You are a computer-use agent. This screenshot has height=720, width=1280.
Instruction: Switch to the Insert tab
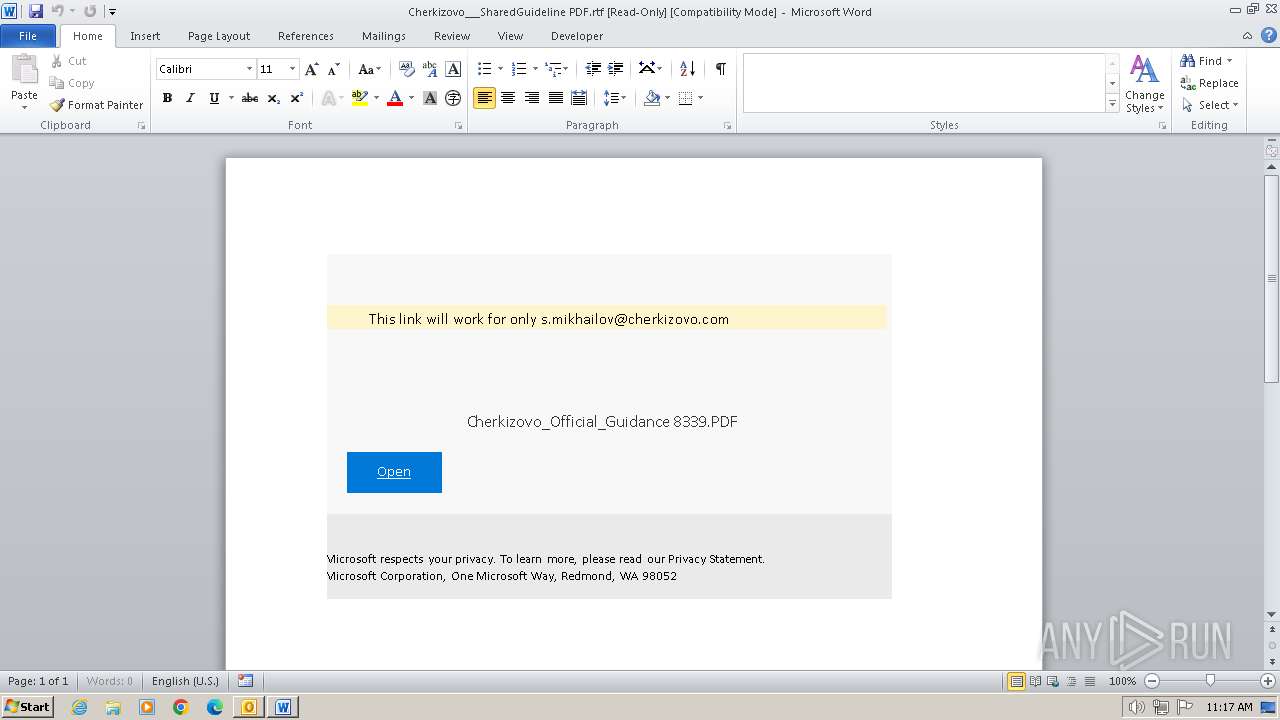click(x=145, y=36)
